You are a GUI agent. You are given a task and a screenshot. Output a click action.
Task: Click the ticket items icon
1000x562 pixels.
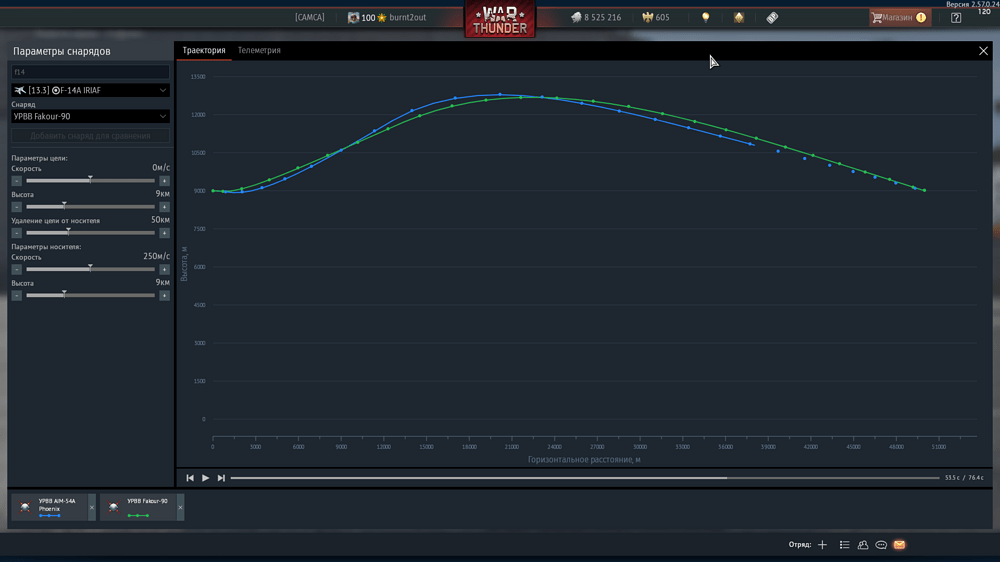pyautogui.click(x=772, y=18)
